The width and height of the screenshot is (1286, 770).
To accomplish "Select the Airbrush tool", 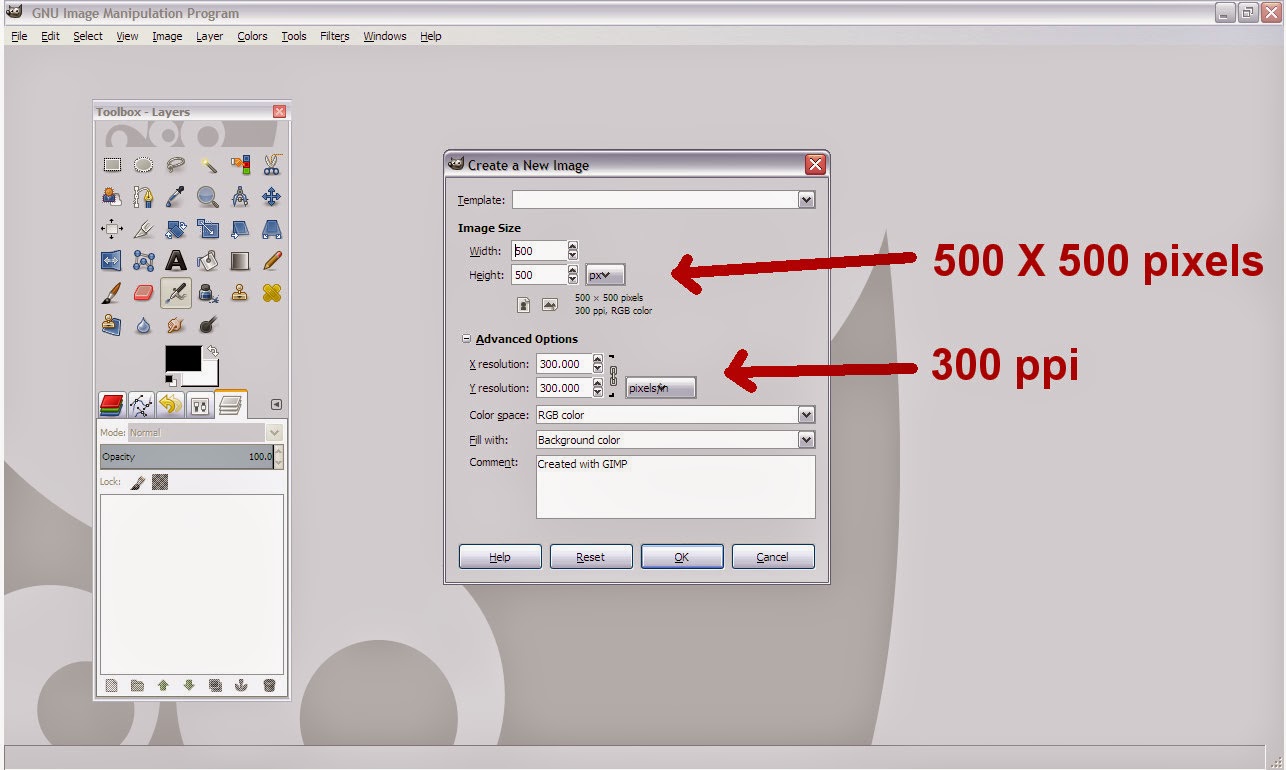I will pos(176,293).
